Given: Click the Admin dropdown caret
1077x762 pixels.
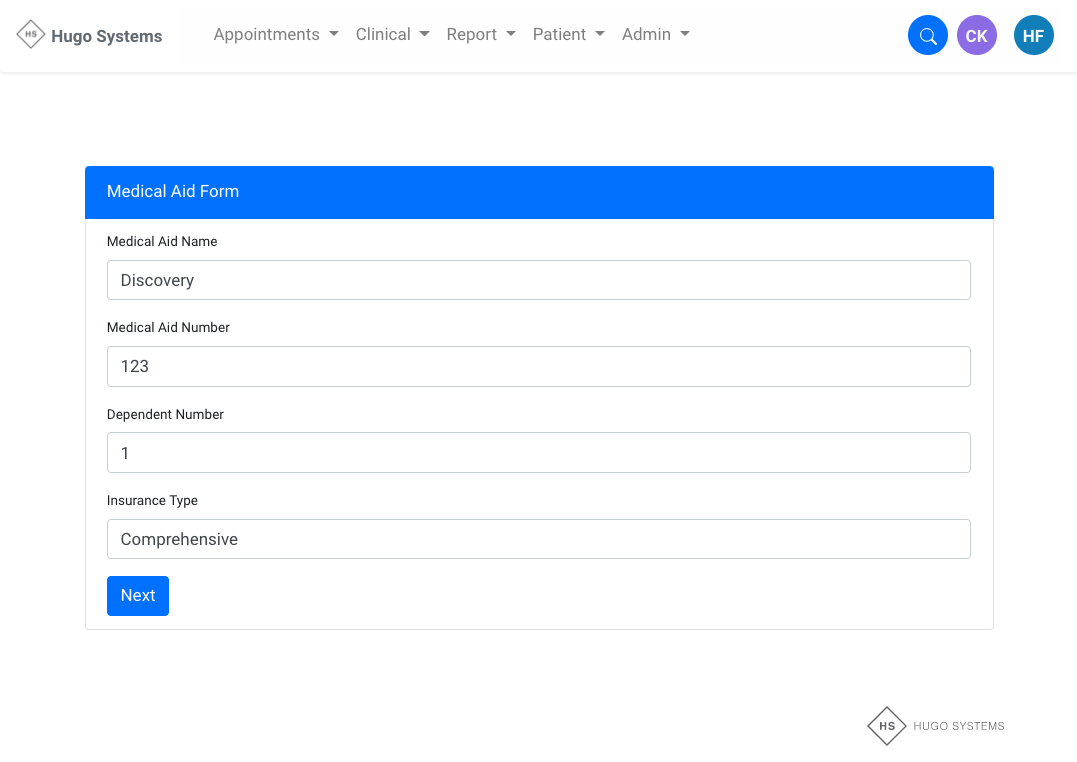Looking at the screenshot, I should tap(685, 34).
